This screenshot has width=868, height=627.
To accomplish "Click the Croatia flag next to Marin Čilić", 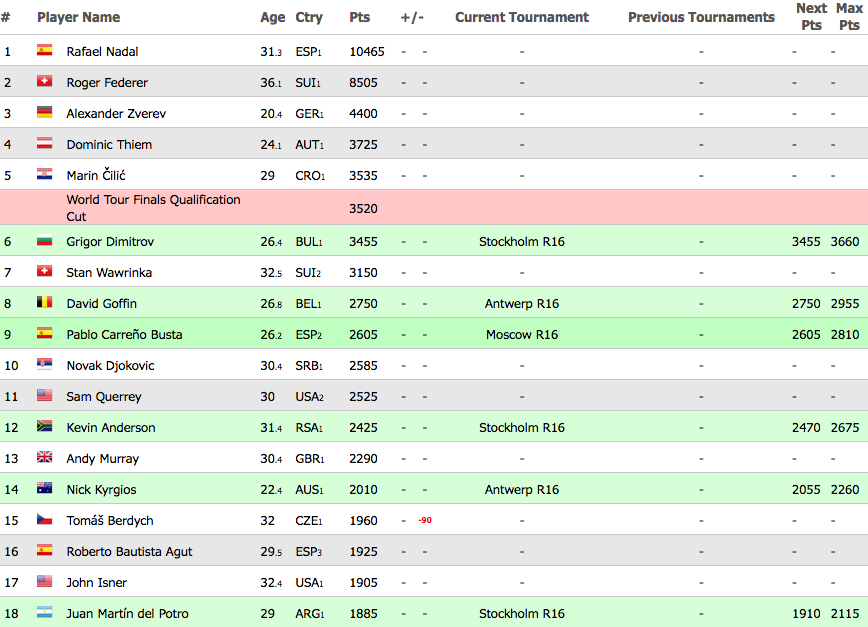I will (44, 175).
